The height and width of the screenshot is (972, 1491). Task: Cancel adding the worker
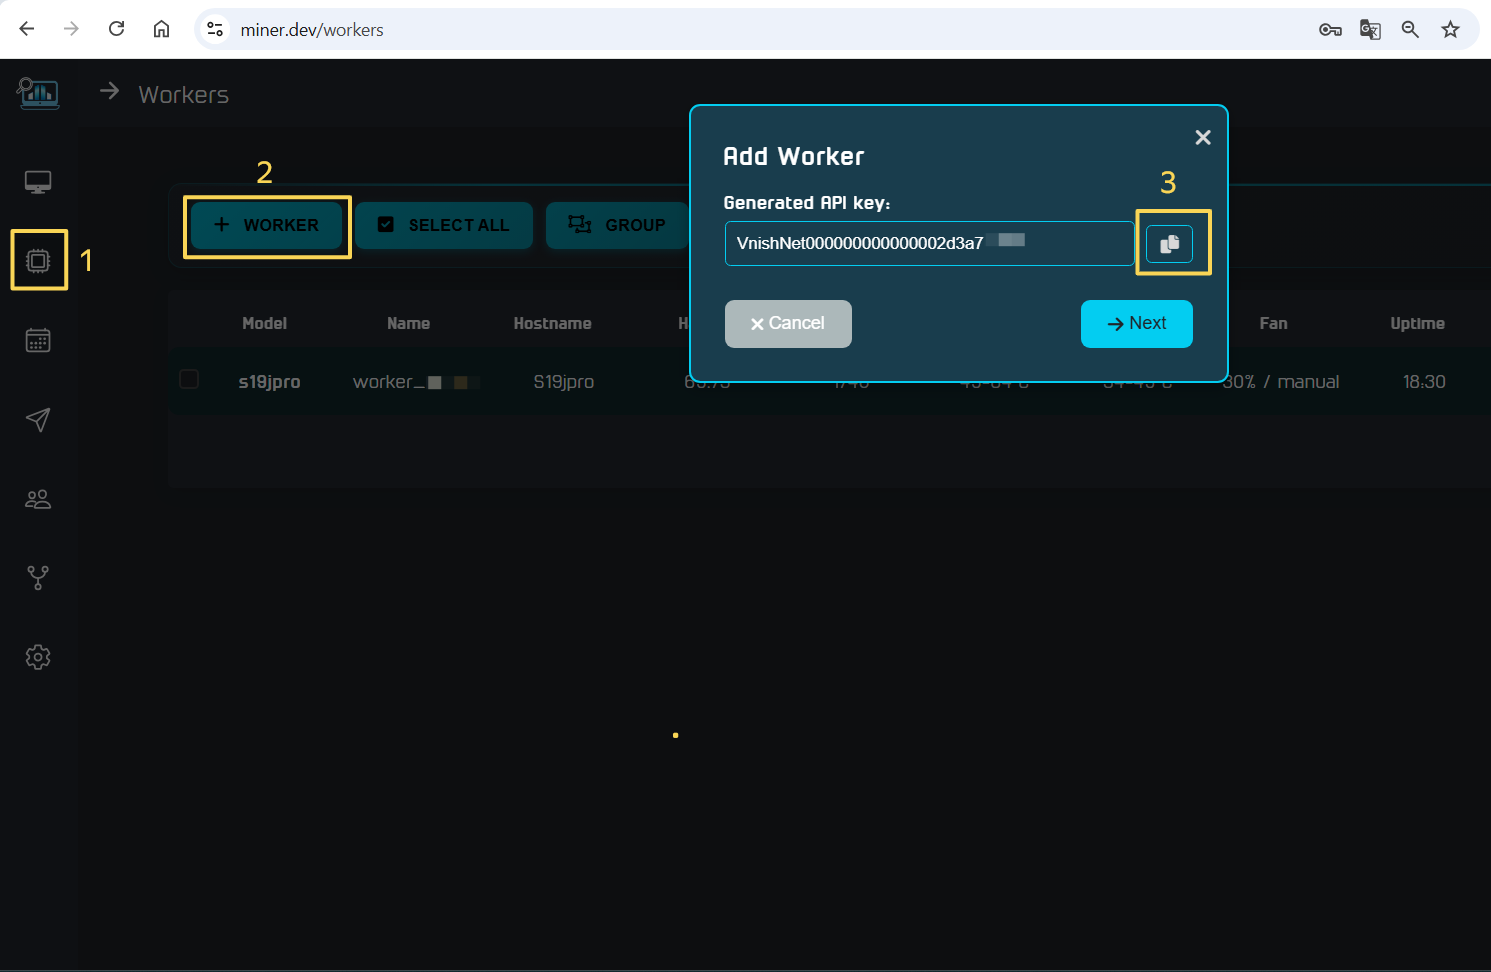788,324
